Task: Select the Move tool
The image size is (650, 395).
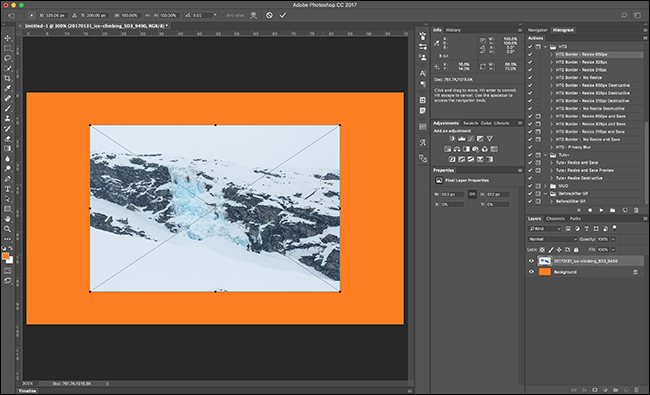Action: pos(7,38)
